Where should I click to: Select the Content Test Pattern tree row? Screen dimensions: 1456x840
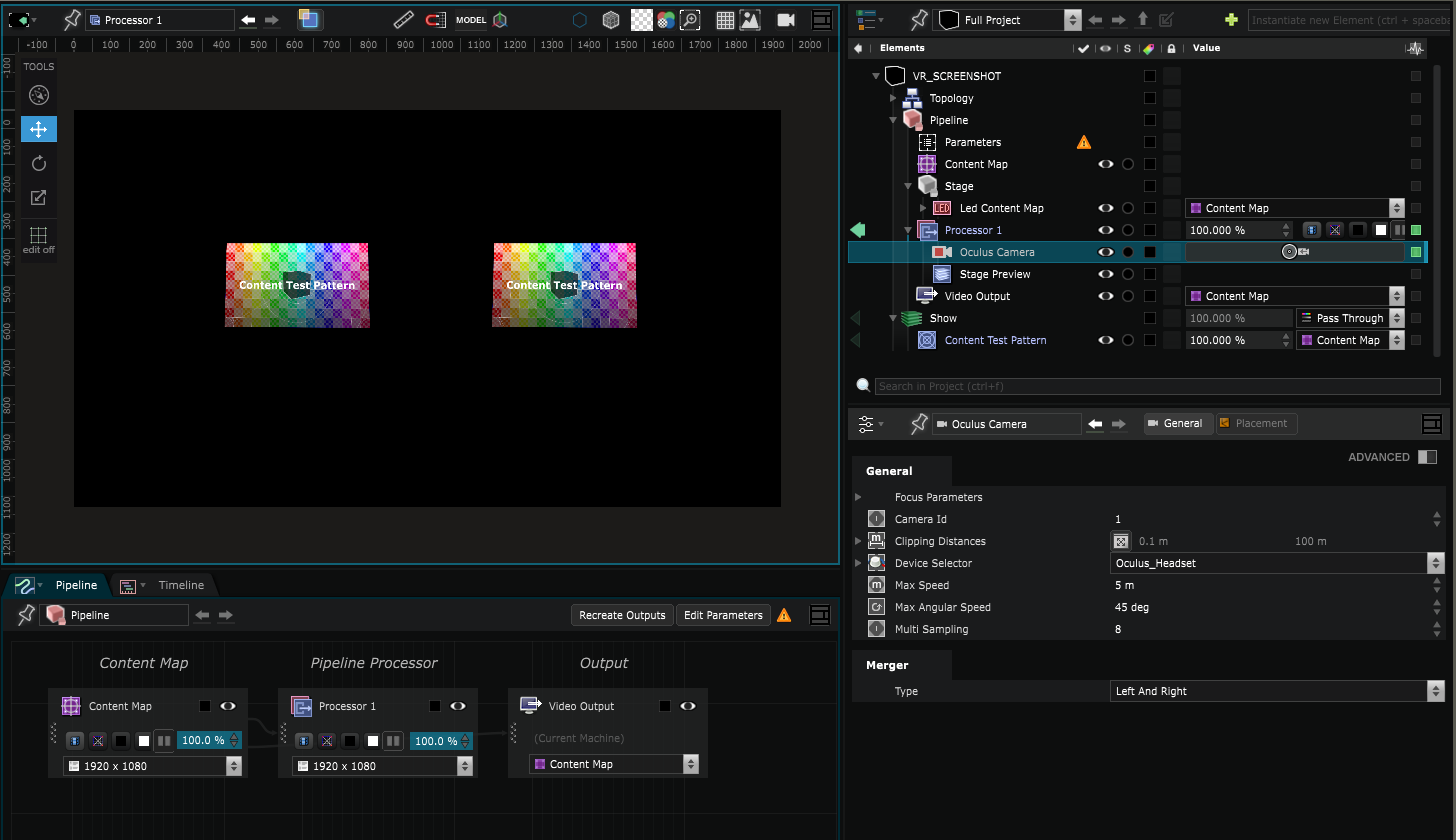(995, 340)
